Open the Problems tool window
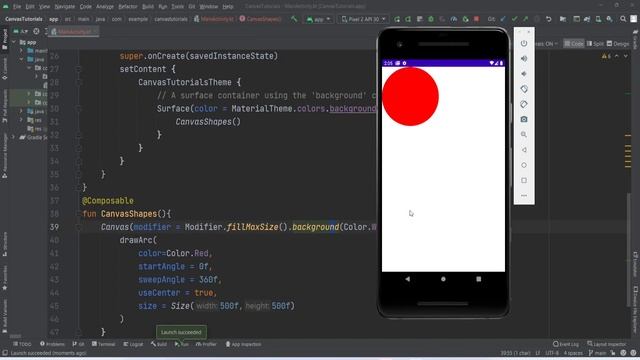This screenshot has width=640, height=360. 52,344
